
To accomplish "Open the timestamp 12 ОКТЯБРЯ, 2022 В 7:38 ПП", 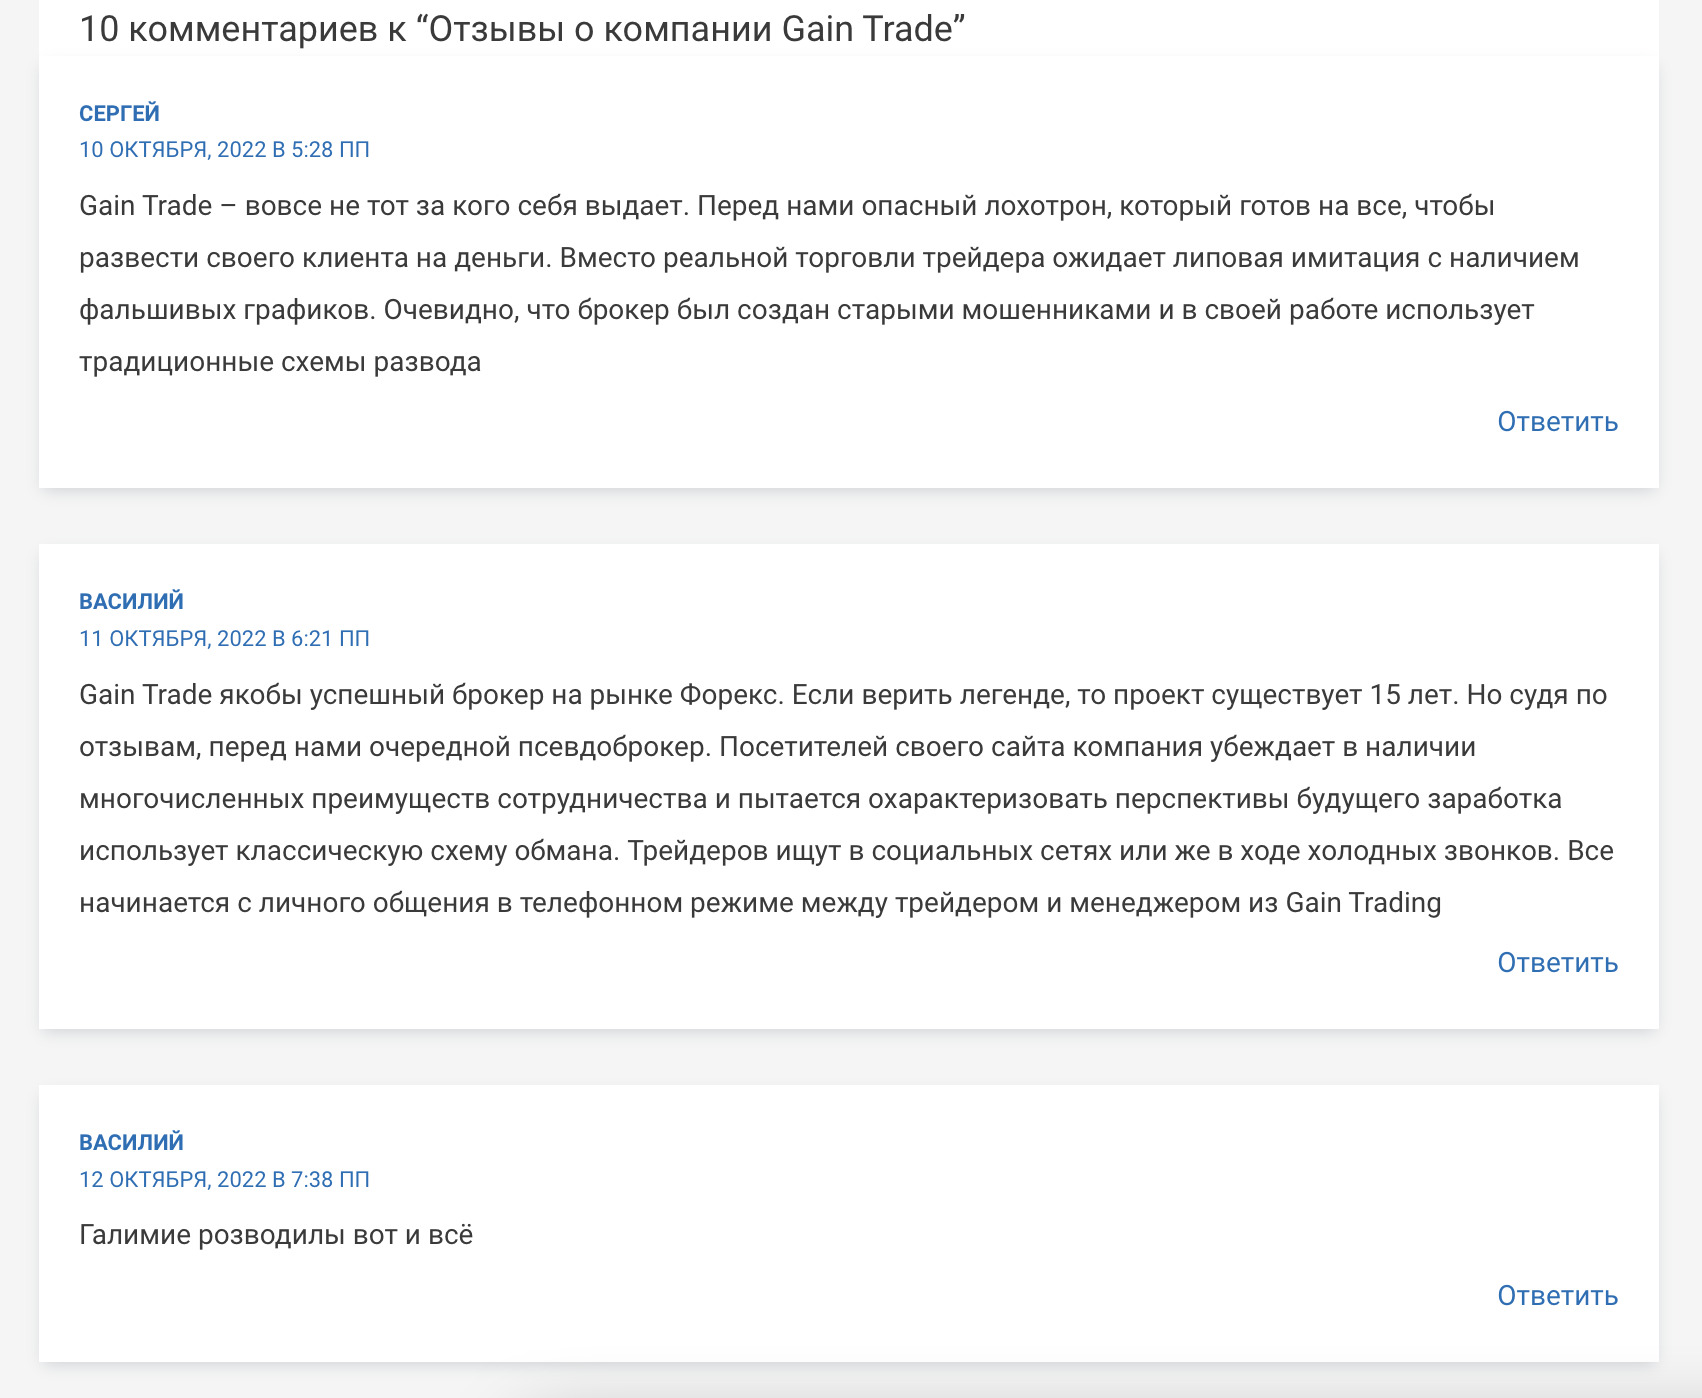I will [224, 1180].
